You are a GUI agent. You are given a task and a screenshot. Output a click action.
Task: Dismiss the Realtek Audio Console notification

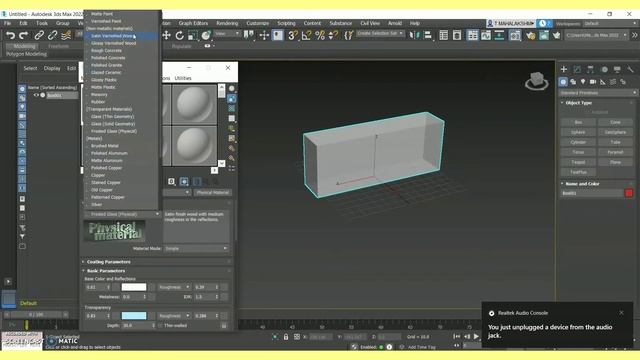pyautogui.click(x=621, y=313)
